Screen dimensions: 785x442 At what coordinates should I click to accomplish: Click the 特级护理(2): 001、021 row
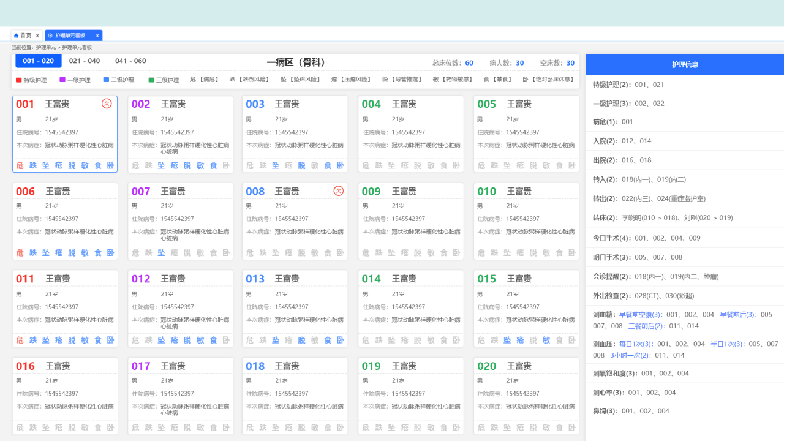tap(685, 85)
